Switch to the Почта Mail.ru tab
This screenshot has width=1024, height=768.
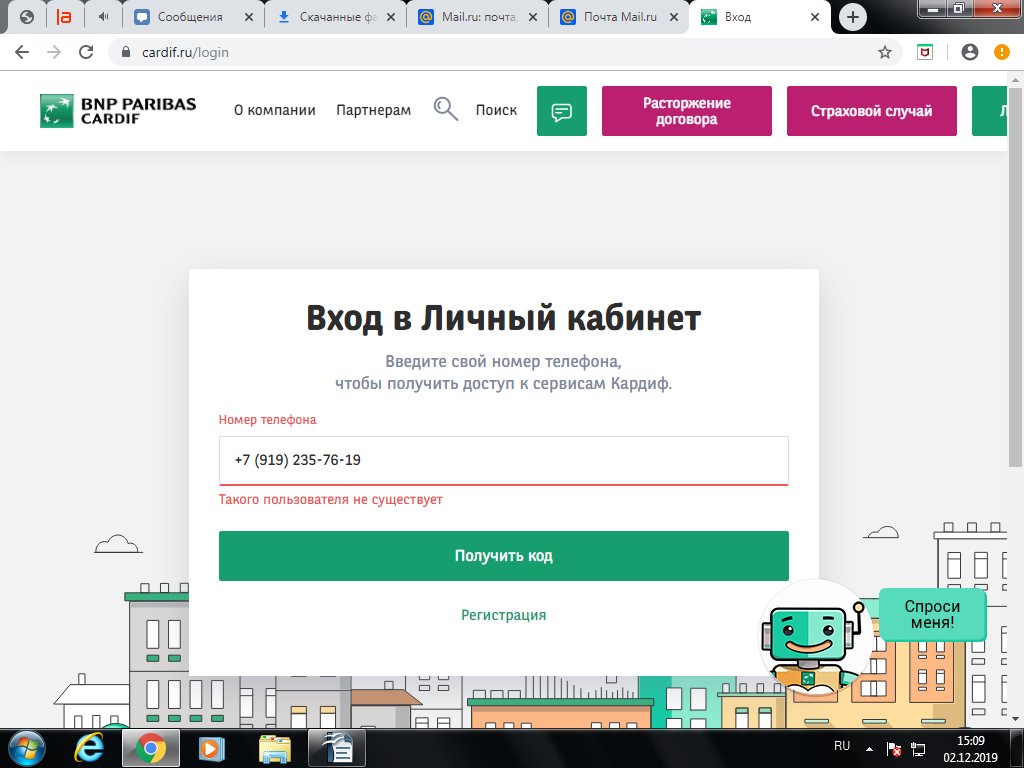[x=619, y=17]
